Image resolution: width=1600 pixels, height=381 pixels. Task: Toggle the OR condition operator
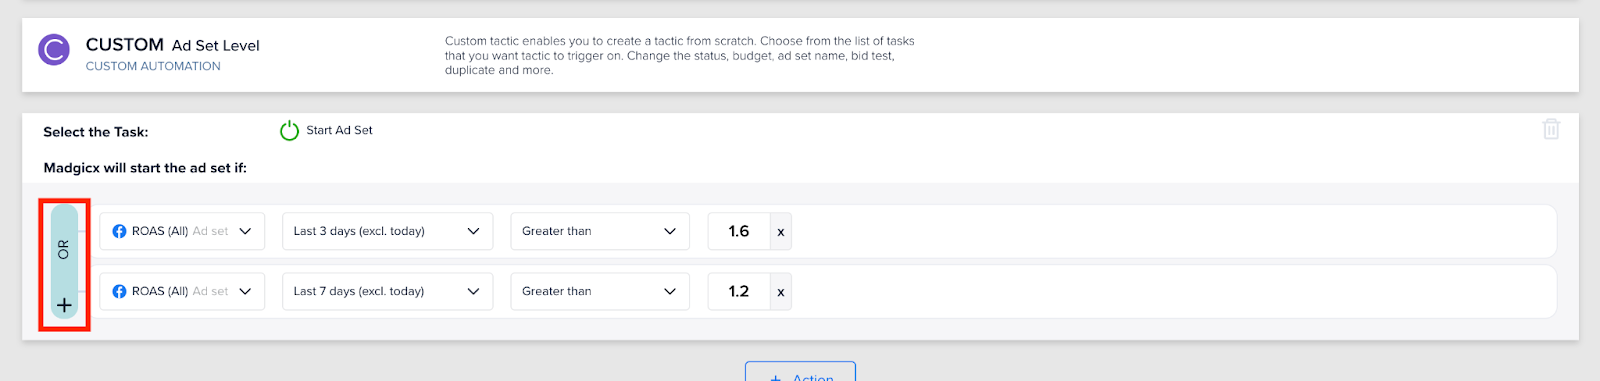(64, 249)
